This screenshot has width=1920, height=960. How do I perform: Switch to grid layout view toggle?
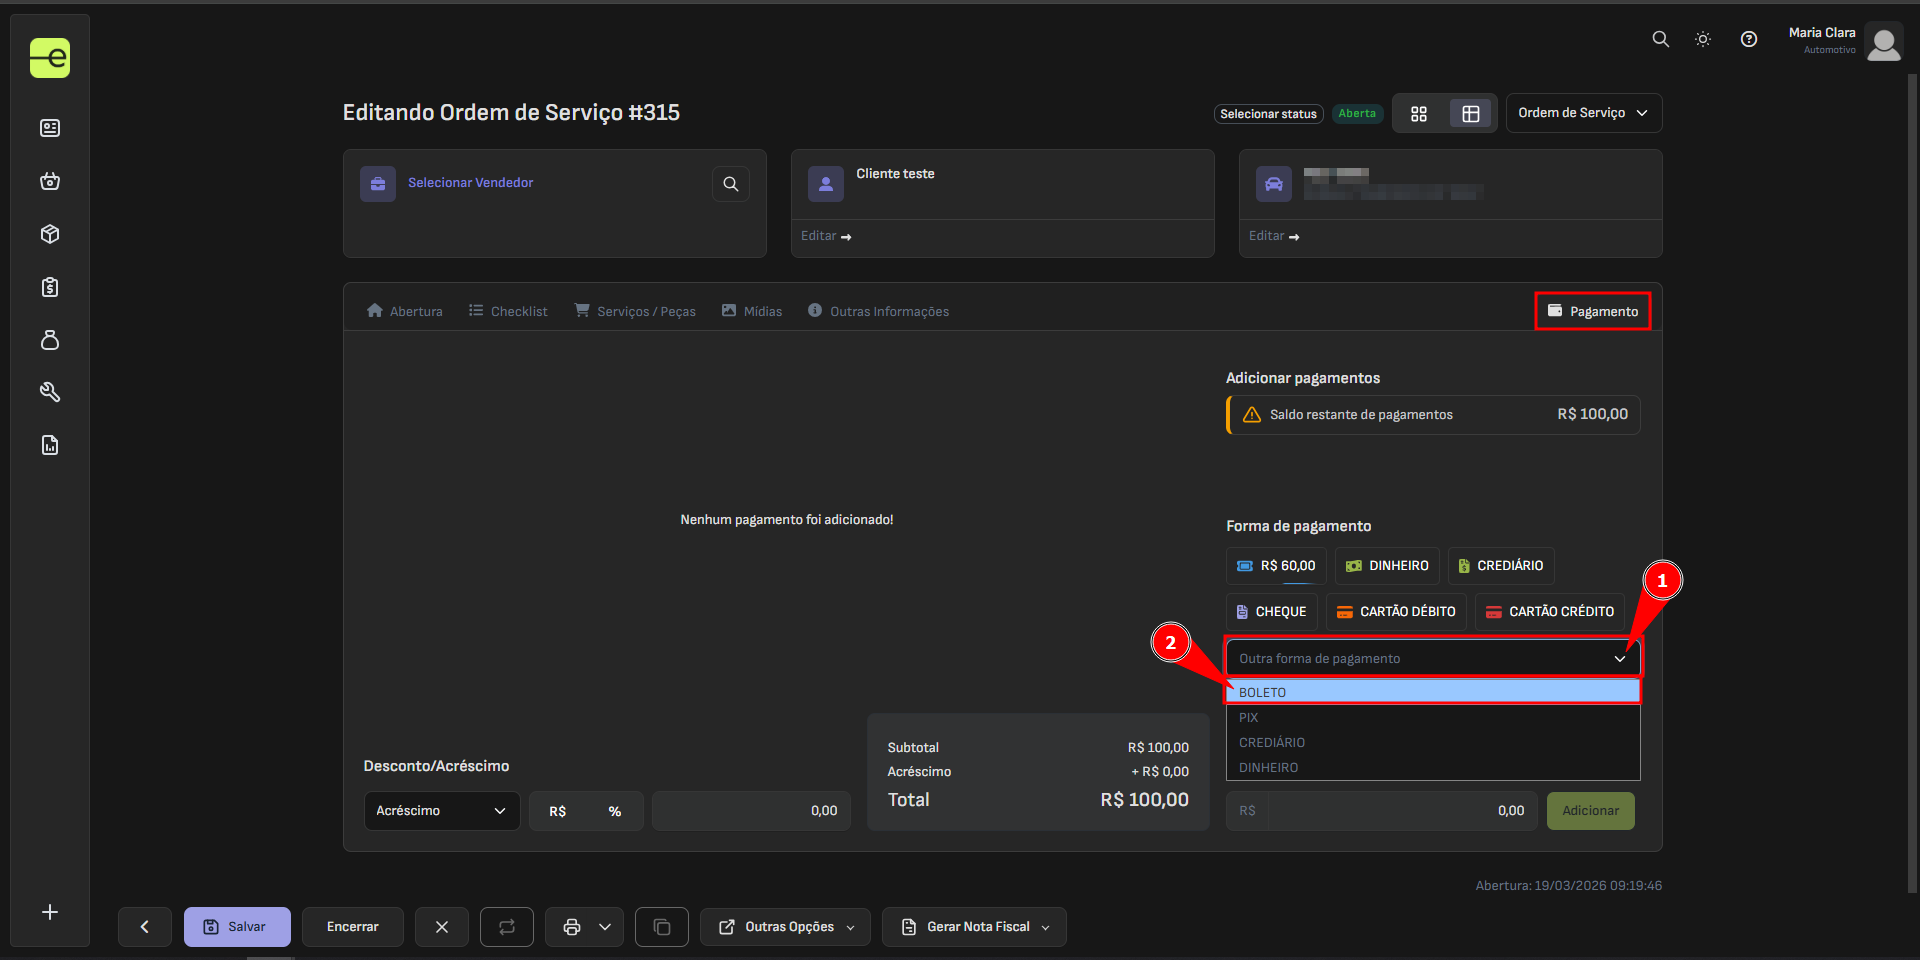(x=1419, y=114)
